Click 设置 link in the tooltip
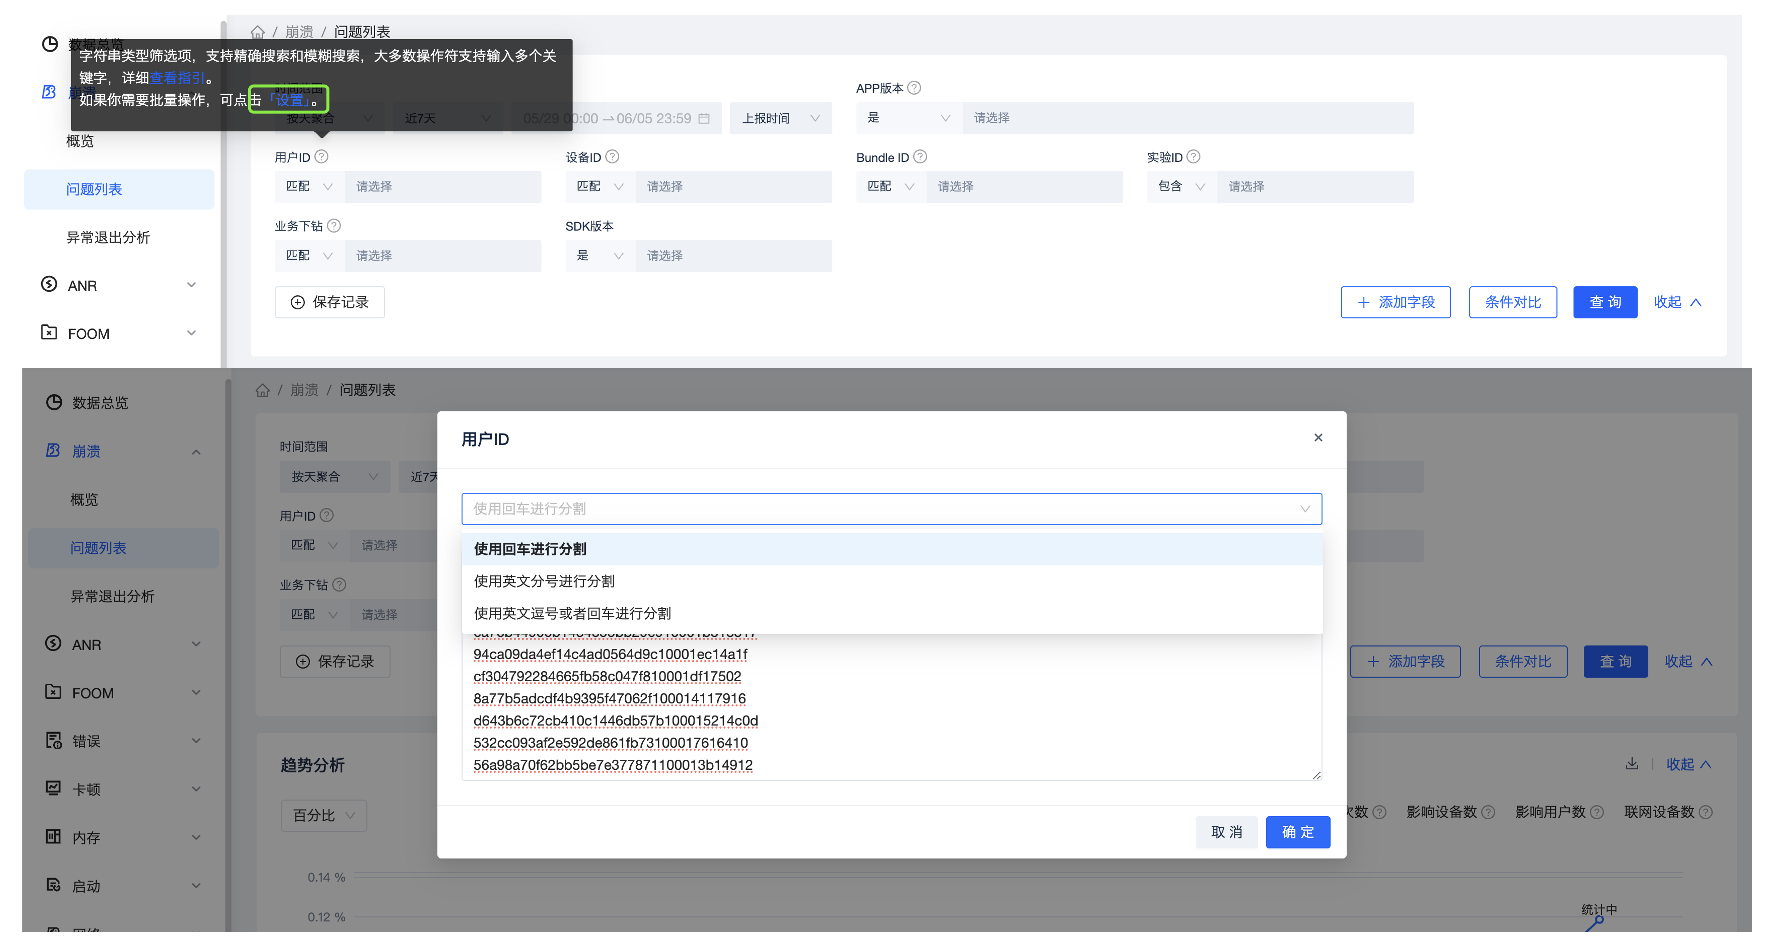The height and width of the screenshot is (946, 1768). coord(290,100)
